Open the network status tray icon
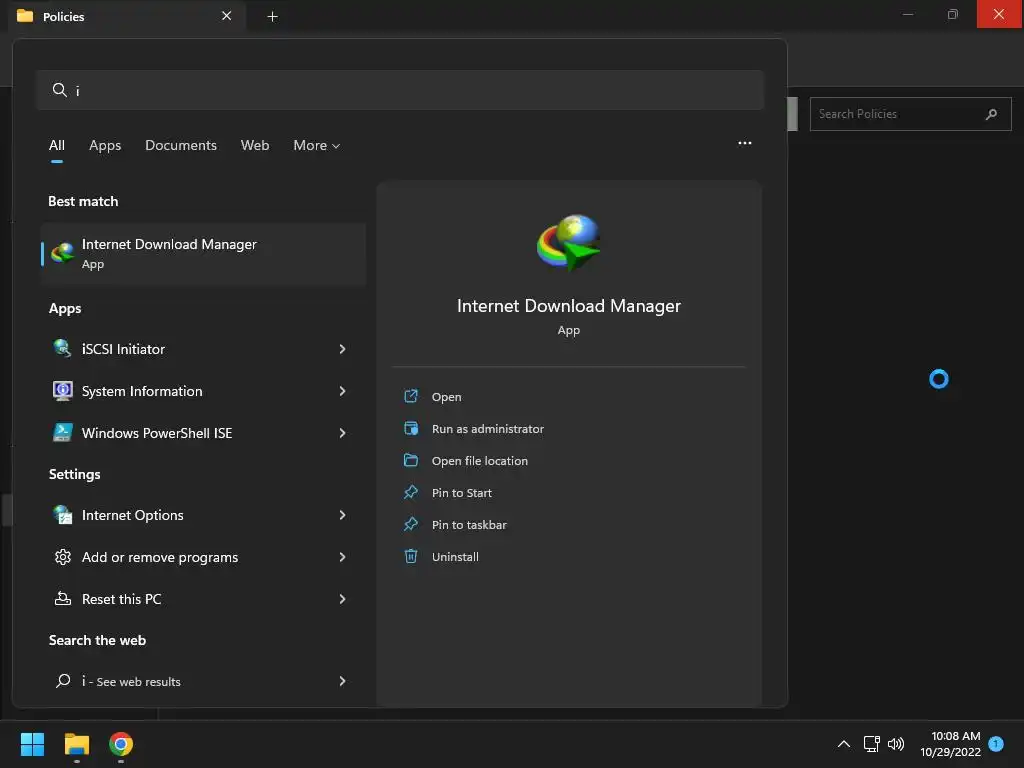Screen dimensions: 1024x768 871,744
